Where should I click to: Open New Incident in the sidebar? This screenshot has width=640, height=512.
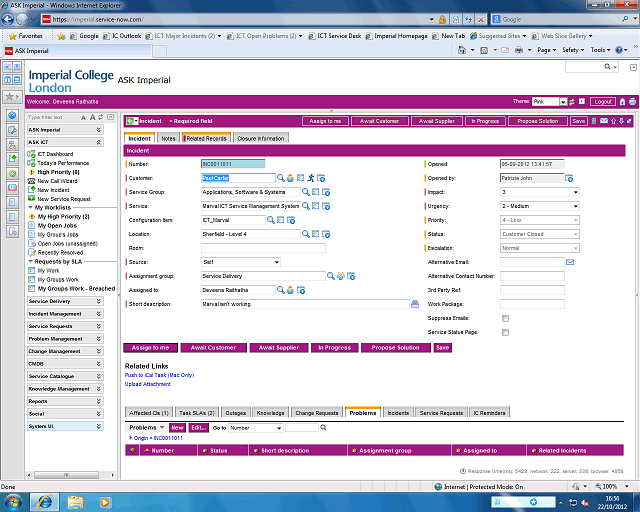click(x=55, y=188)
